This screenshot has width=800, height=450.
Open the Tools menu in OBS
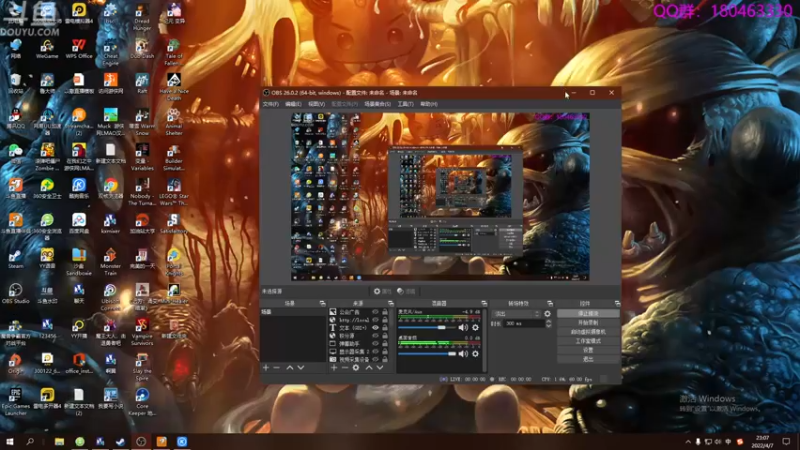pos(406,104)
